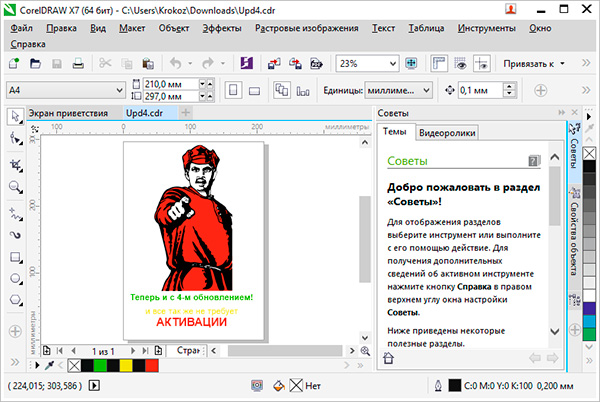Open the Растровые изображения menu
Screen dimensions: 600x402
[x=307, y=28]
